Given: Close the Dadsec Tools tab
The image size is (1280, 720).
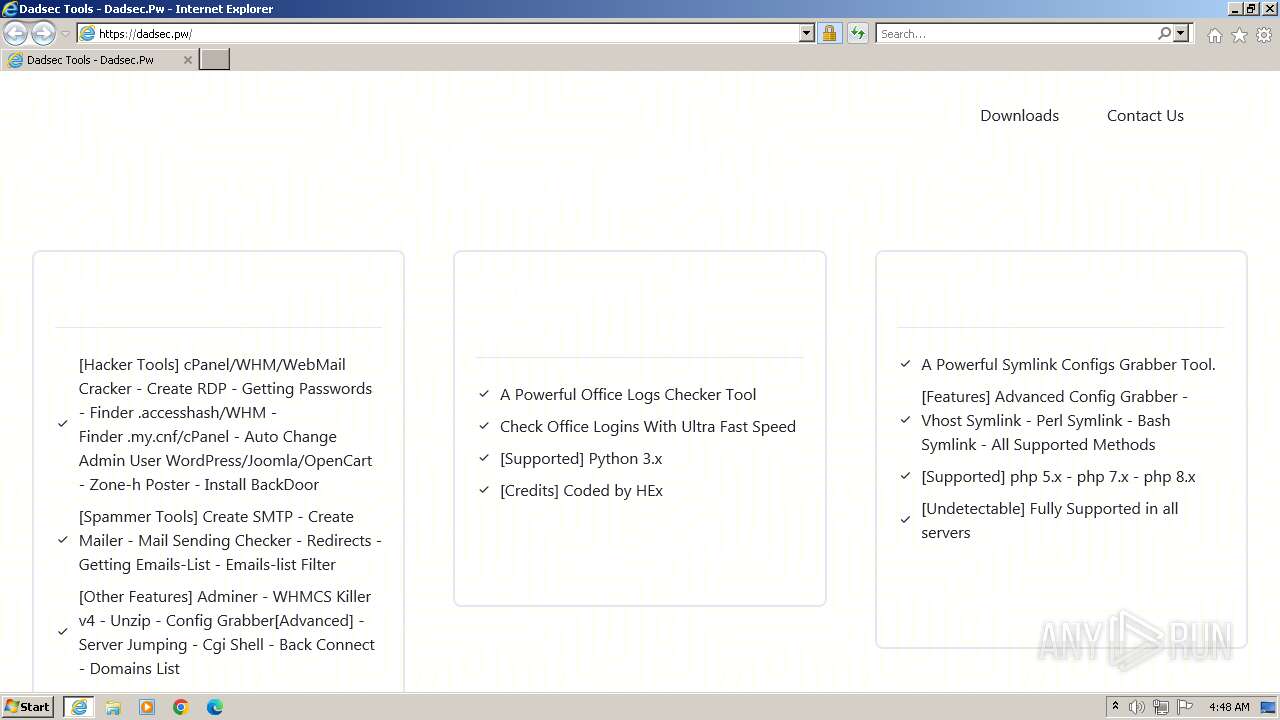Looking at the screenshot, I should (x=187, y=60).
